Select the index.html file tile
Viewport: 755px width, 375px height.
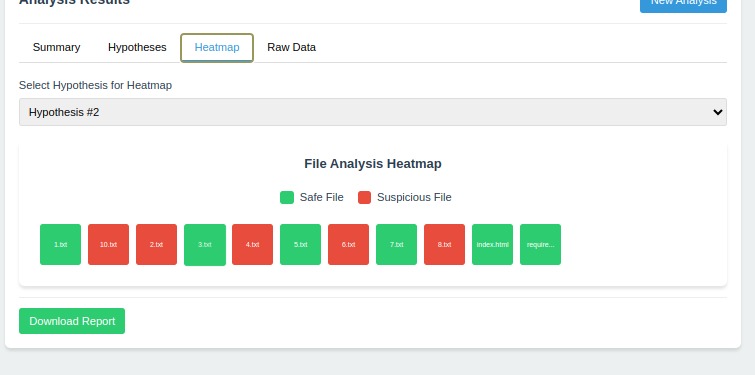[493, 245]
